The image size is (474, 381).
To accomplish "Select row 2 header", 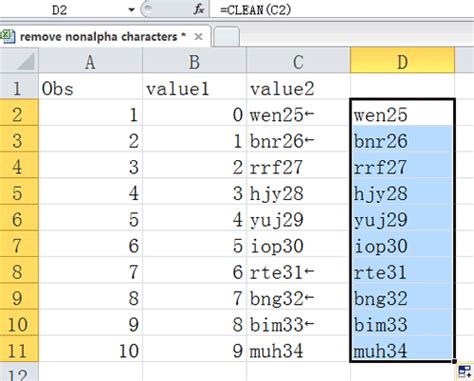I will pos(19,113).
